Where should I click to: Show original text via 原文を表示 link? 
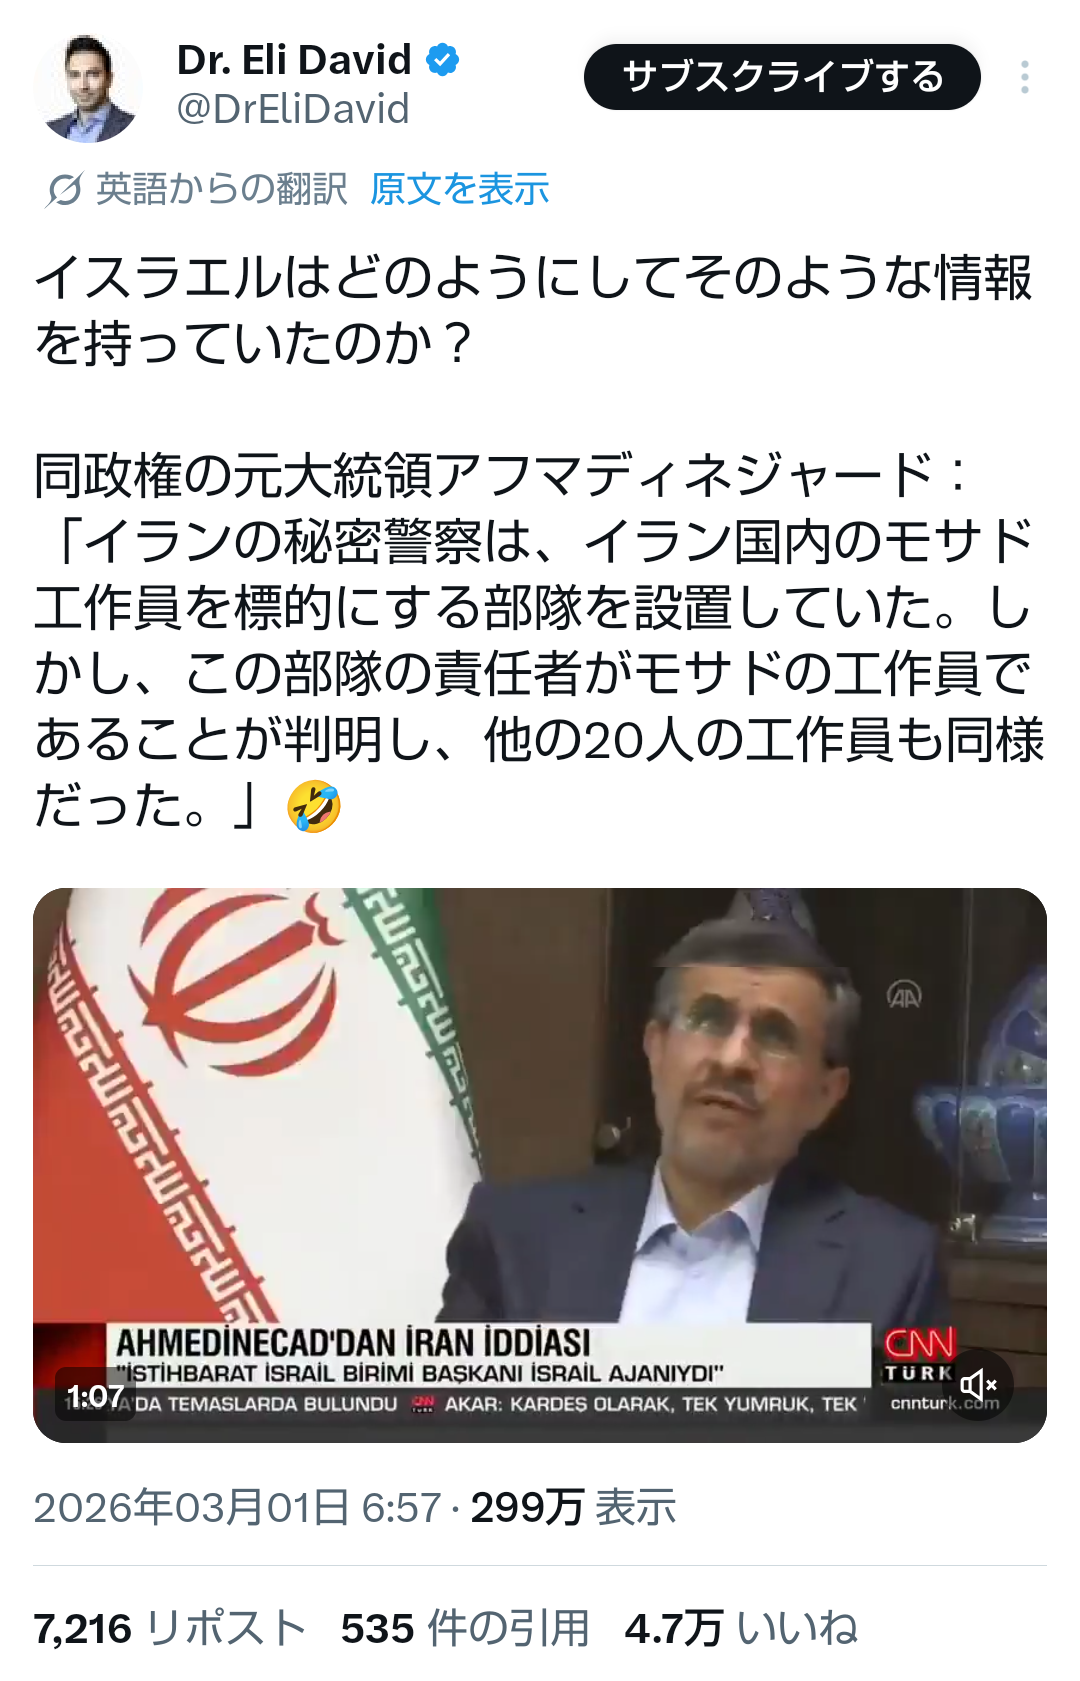coord(459,189)
